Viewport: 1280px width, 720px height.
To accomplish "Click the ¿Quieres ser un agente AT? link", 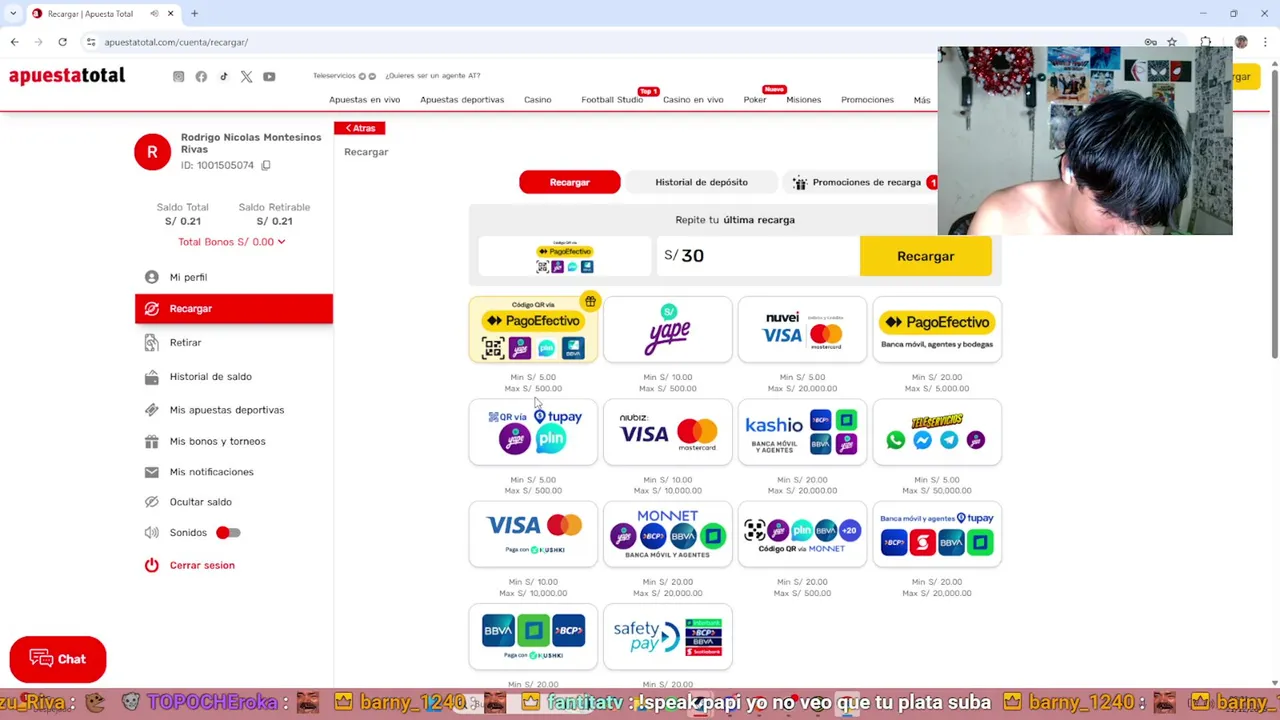I will pos(433,76).
